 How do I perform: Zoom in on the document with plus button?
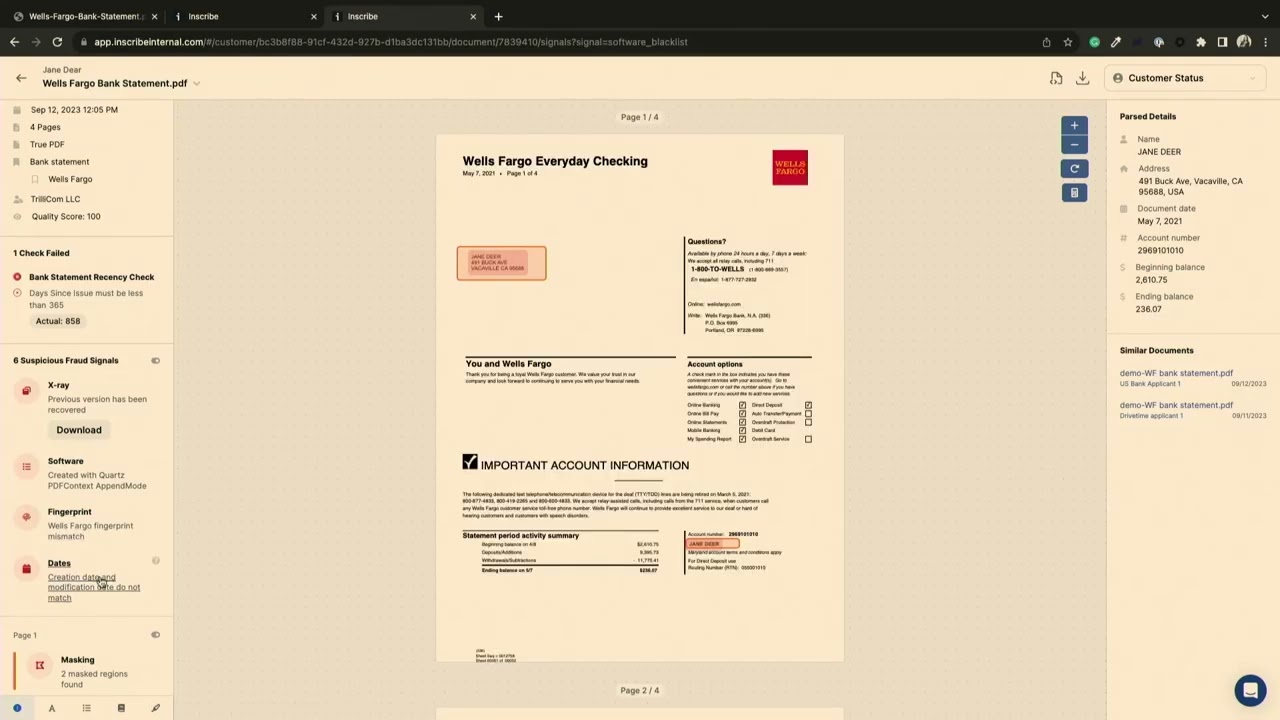(x=1073, y=125)
